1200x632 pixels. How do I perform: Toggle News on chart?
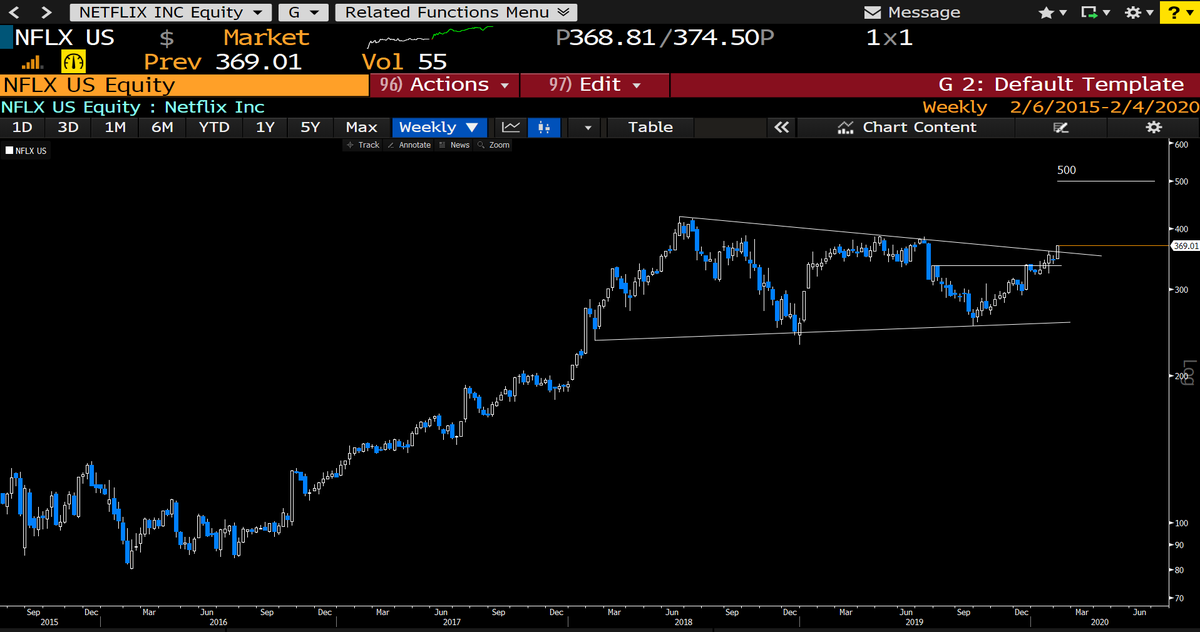click(455, 145)
